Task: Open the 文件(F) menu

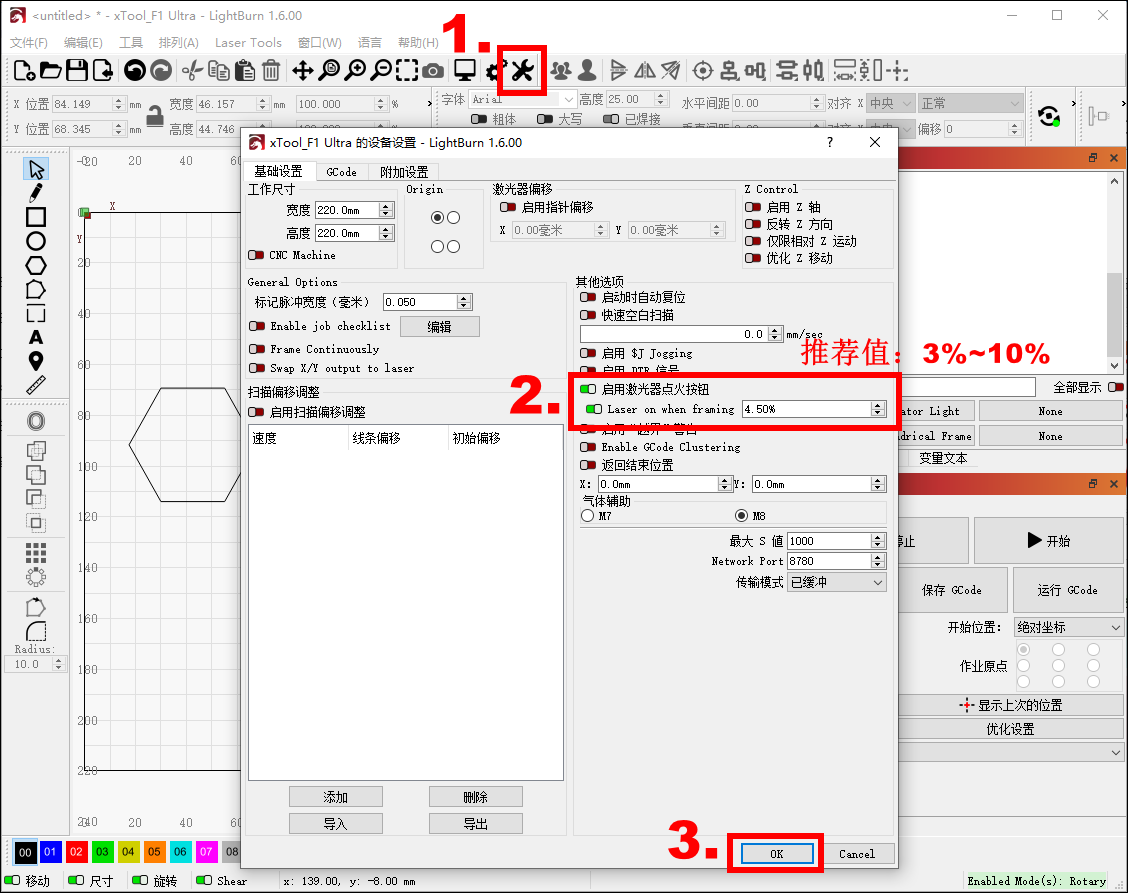Action: tap(29, 42)
